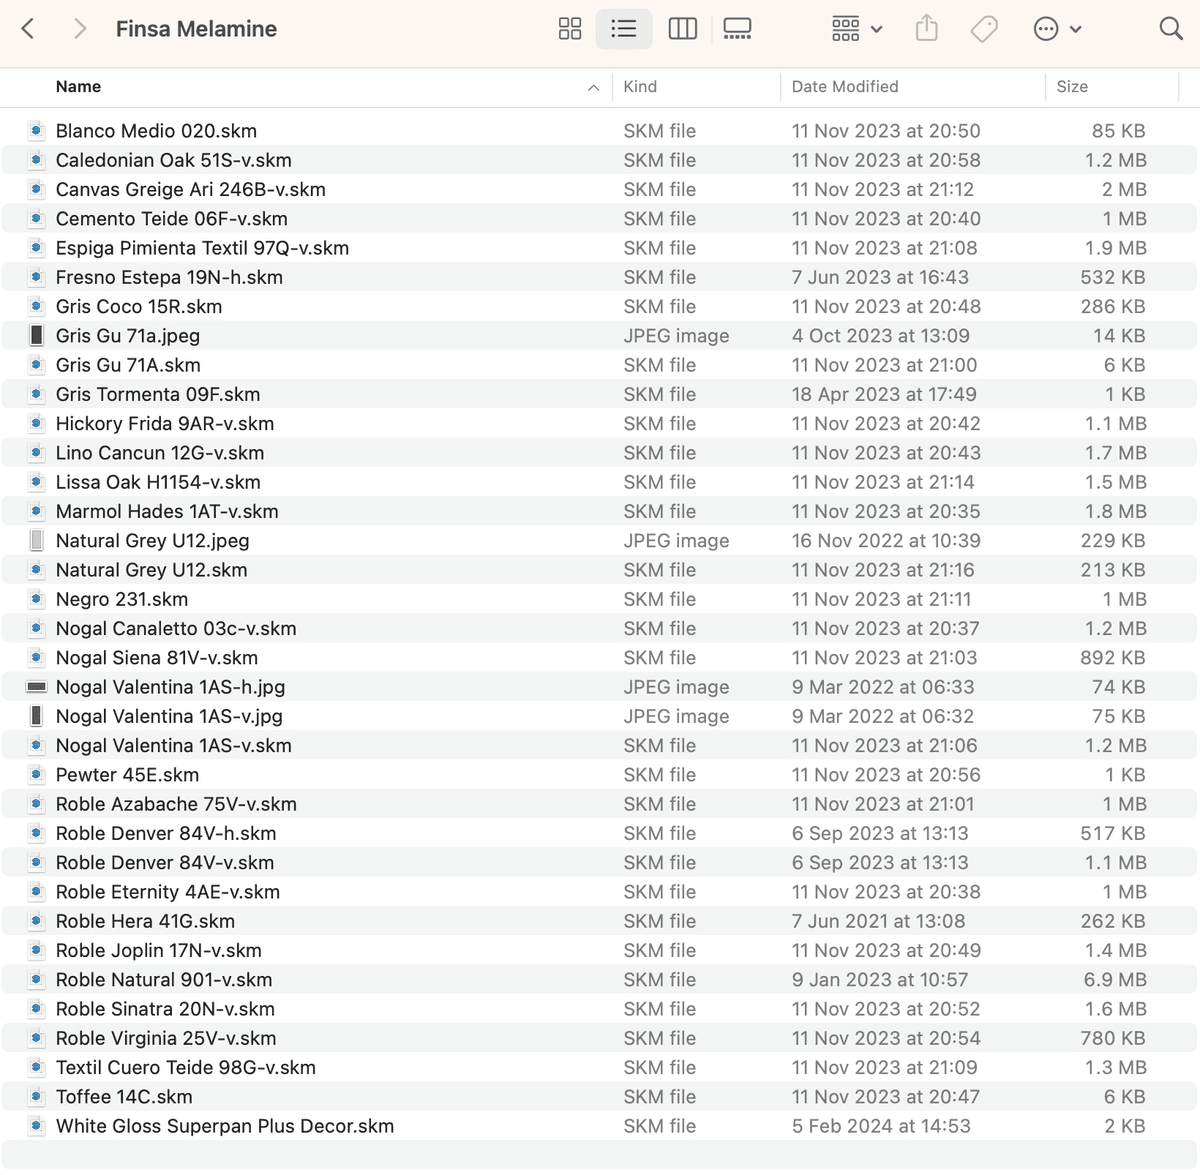Click the forward navigation arrow
The image size is (1200, 1175).
point(80,29)
